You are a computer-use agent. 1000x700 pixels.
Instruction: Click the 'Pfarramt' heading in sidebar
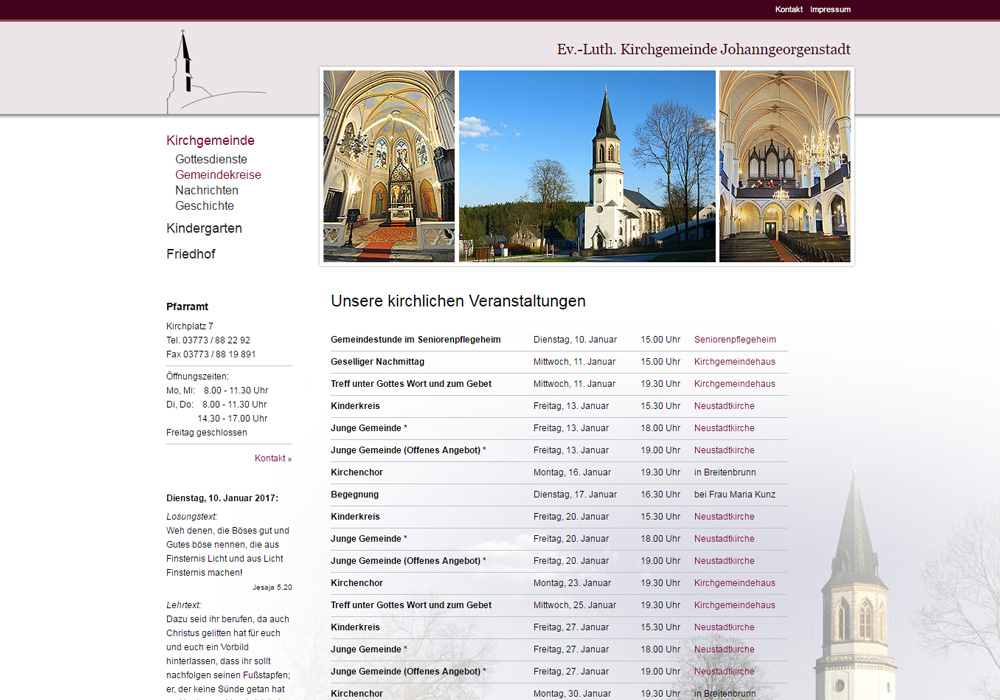188,307
